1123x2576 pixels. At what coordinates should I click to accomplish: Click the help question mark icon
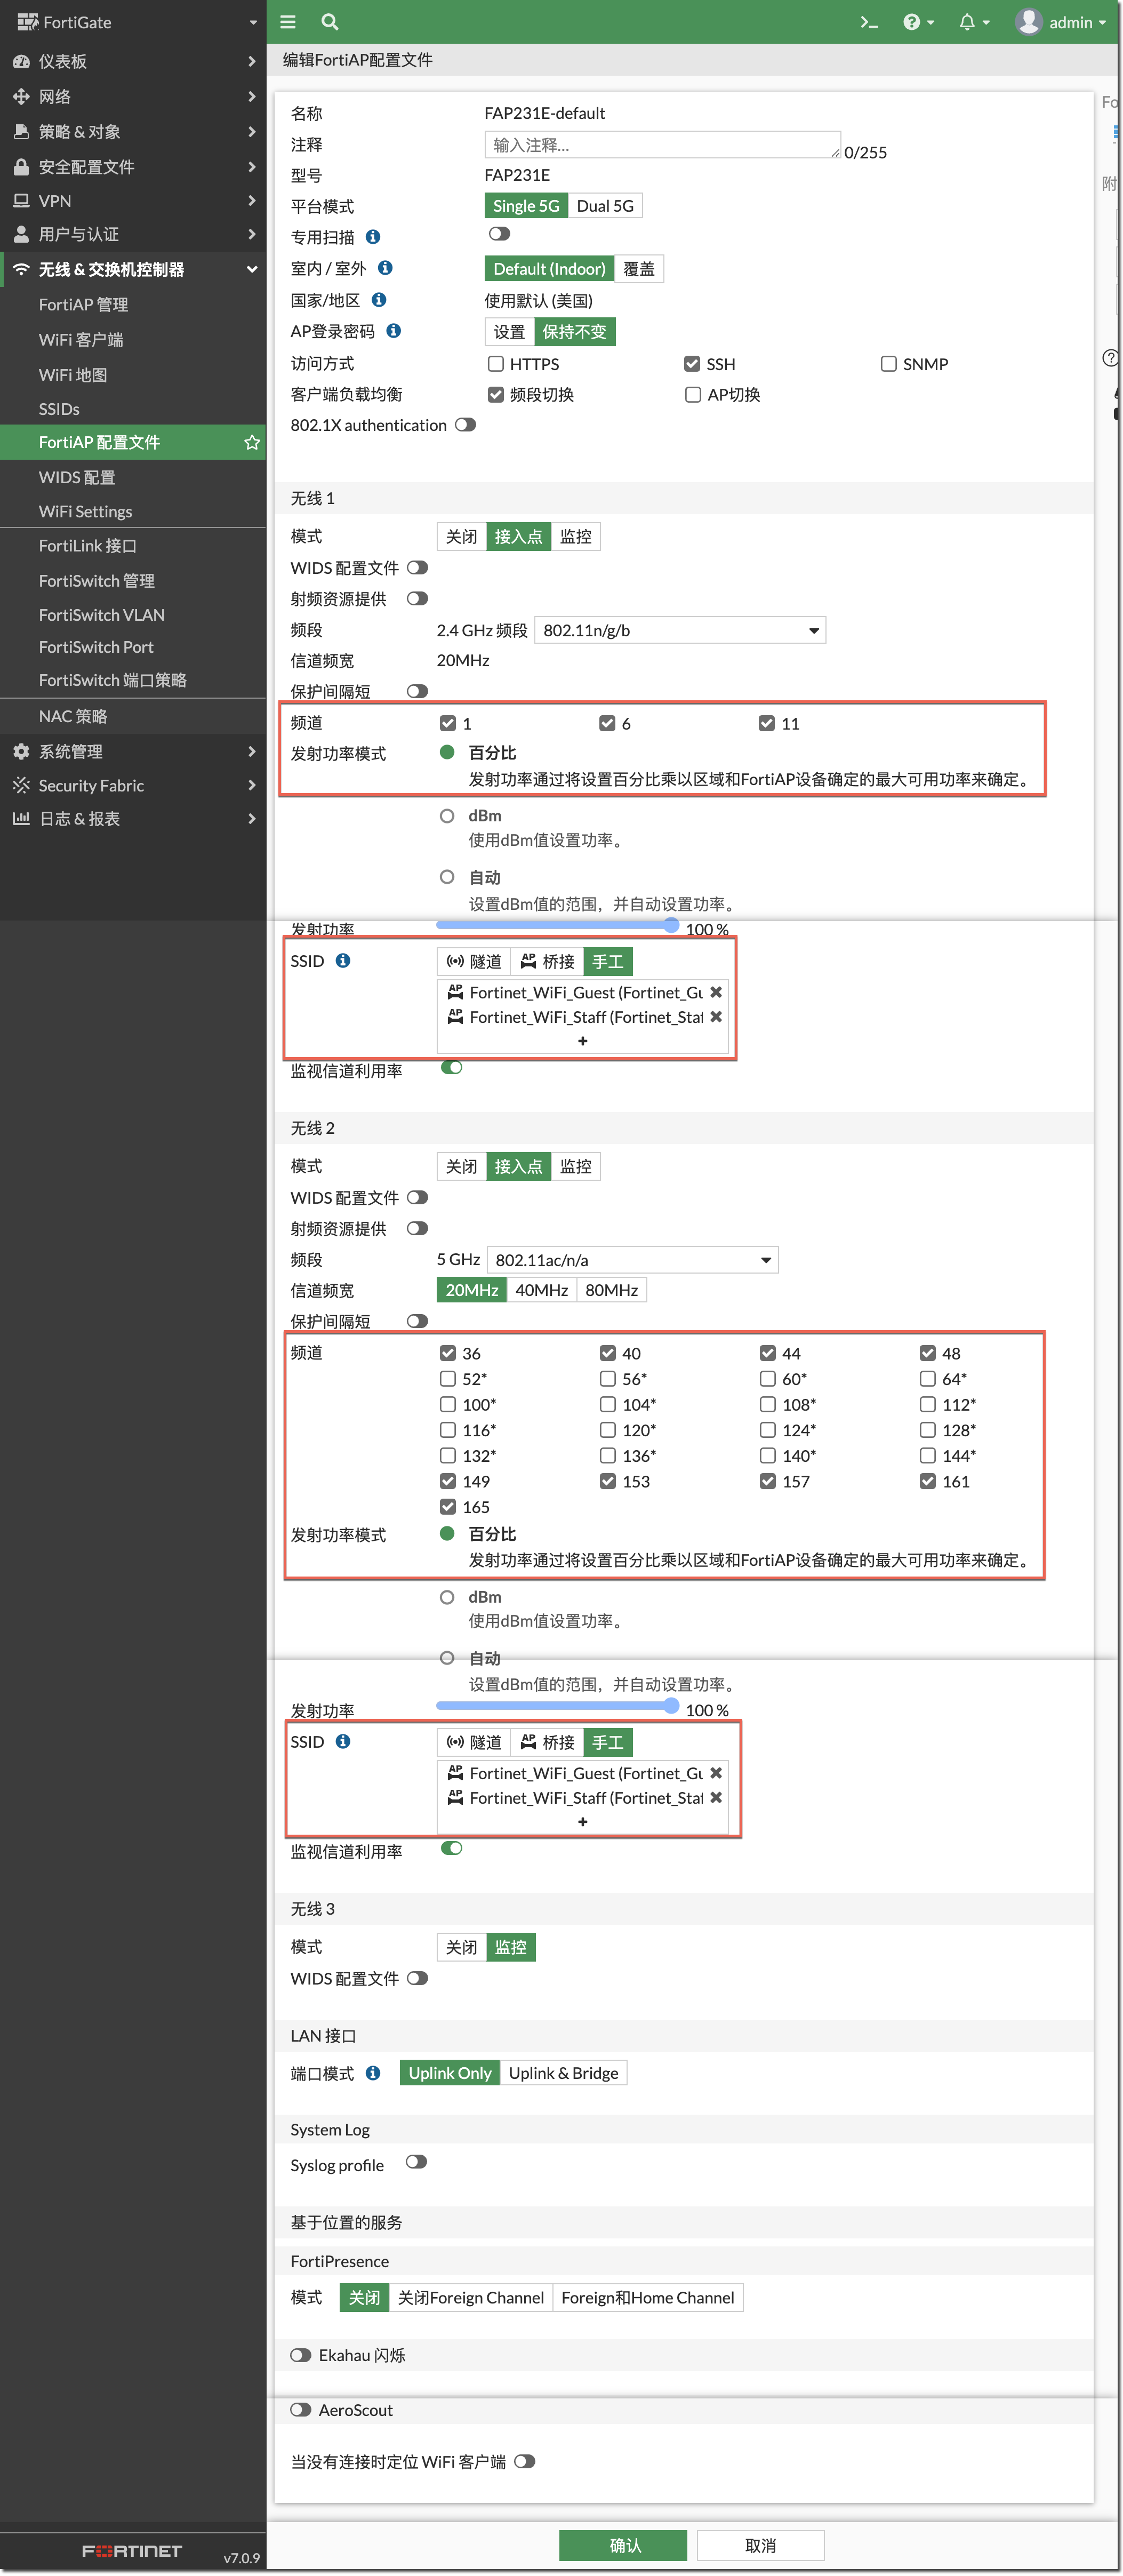(911, 22)
